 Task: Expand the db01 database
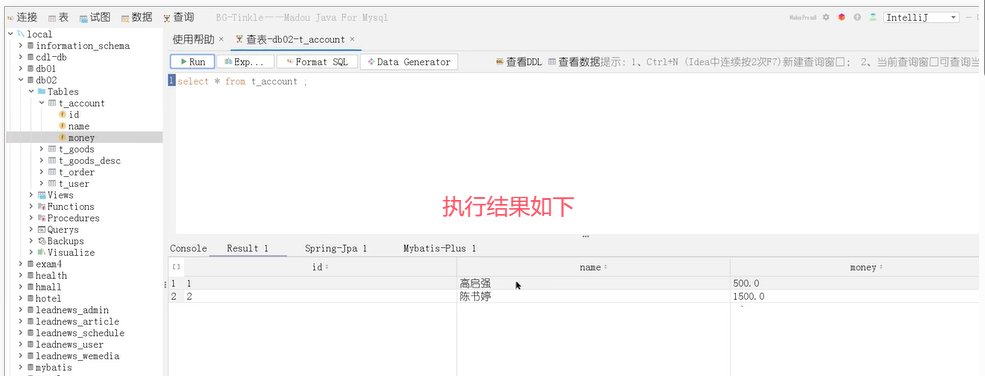point(21,68)
